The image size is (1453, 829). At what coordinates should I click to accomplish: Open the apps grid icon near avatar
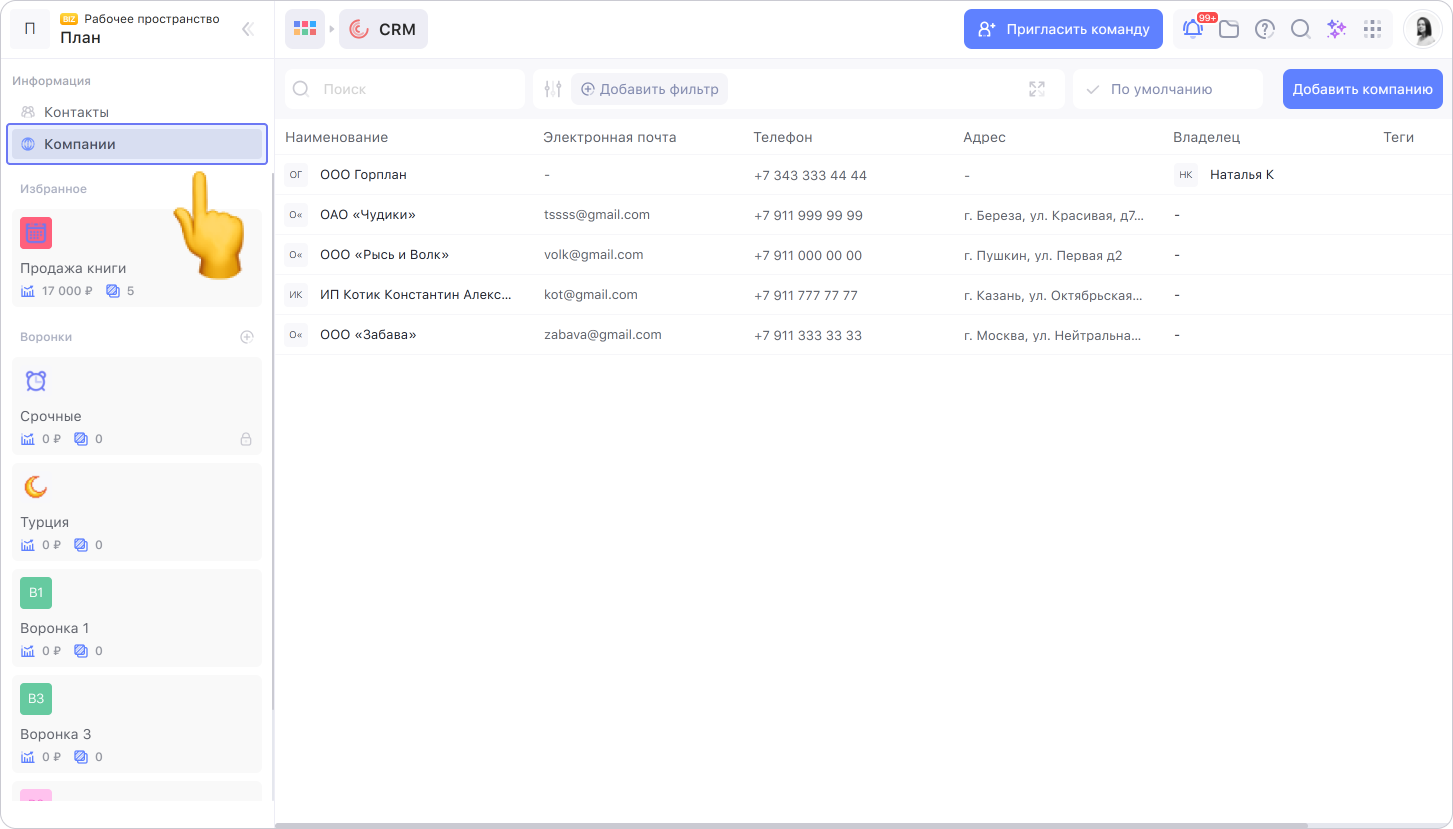click(x=1372, y=29)
